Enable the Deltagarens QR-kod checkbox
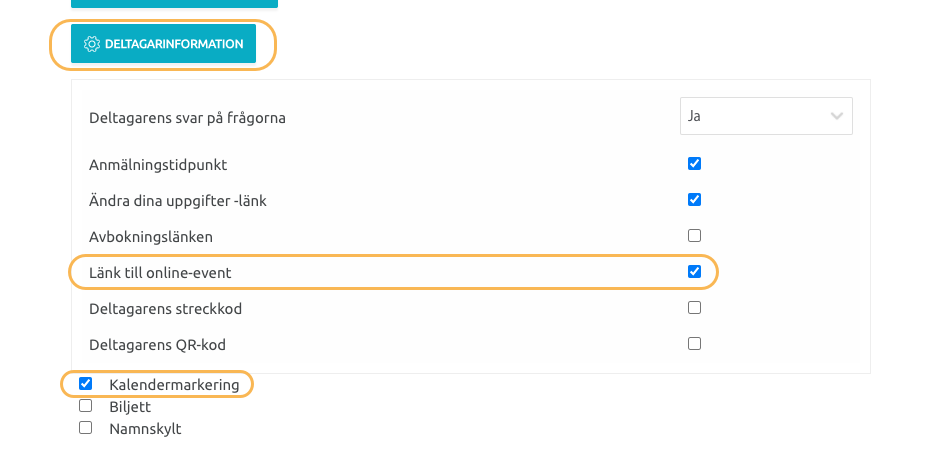The width and height of the screenshot is (941, 450). click(694, 343)
